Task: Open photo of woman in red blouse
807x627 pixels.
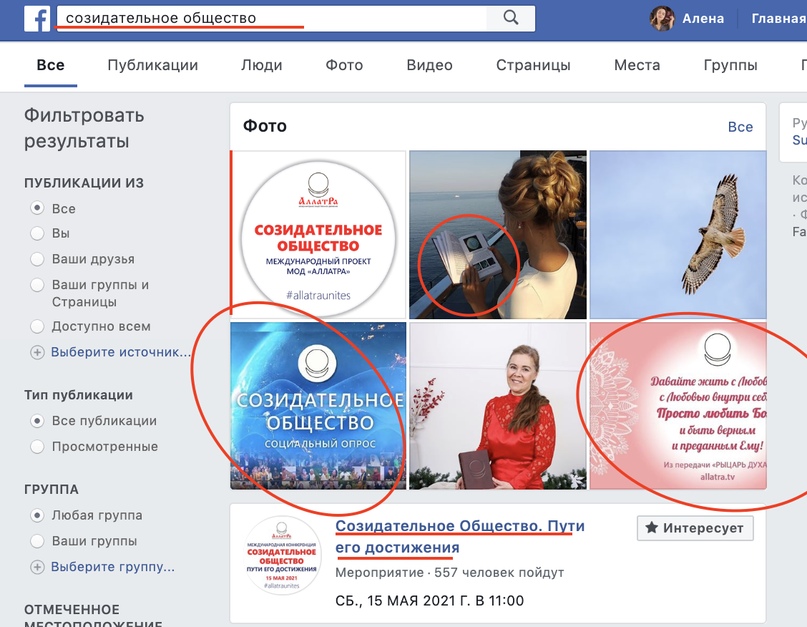Action: (x=498, y=406)
